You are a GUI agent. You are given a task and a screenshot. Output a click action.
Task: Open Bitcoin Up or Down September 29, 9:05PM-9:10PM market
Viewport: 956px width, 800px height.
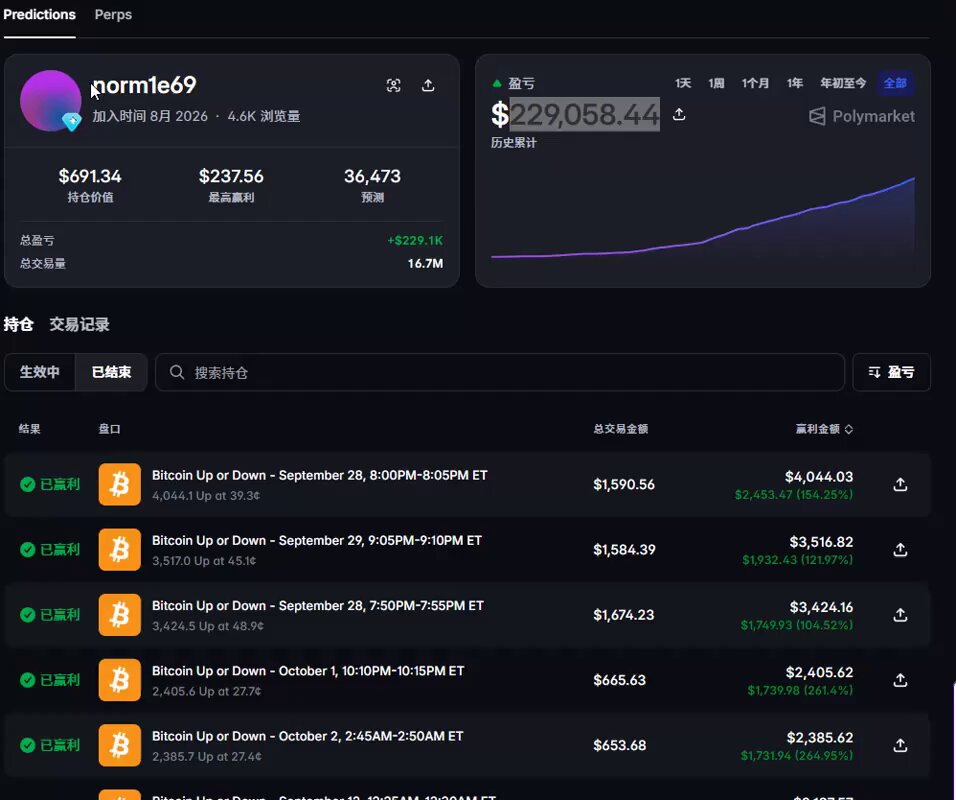316,541
